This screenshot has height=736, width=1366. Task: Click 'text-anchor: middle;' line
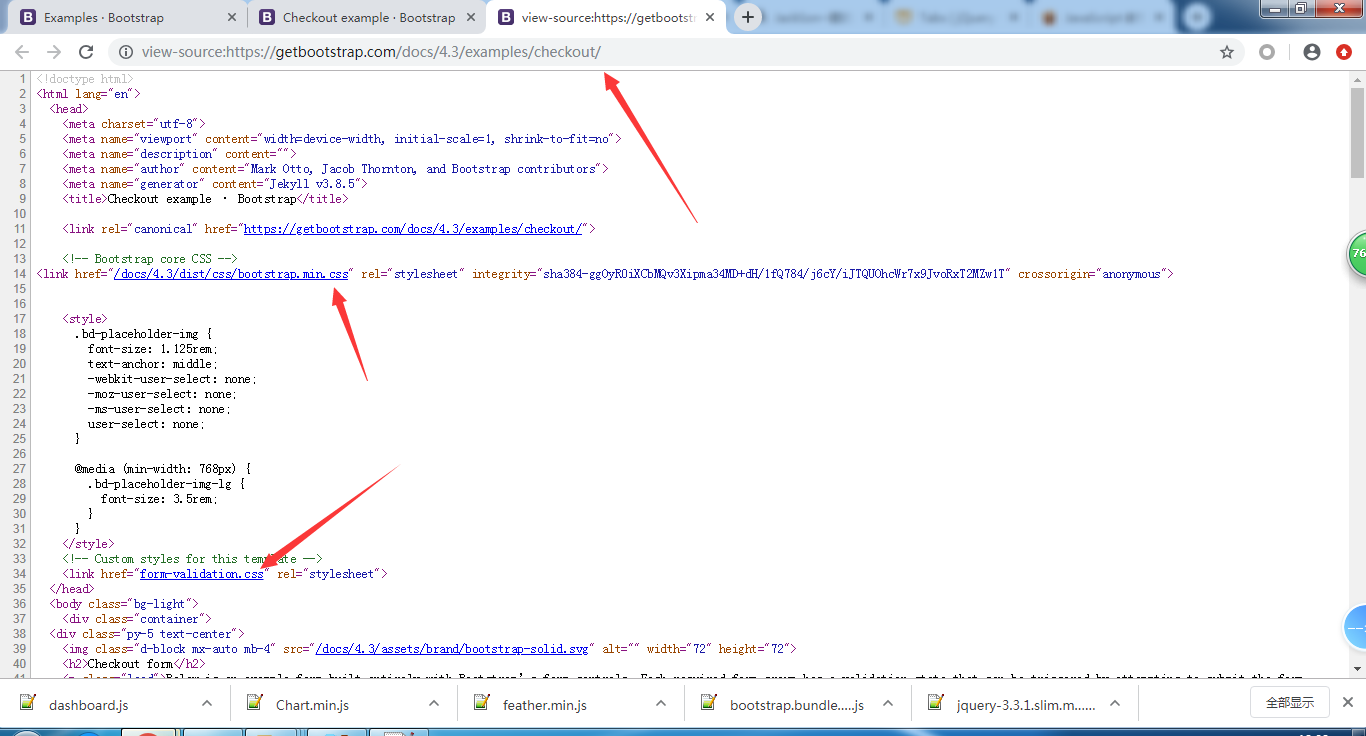(x=153, y=364)
